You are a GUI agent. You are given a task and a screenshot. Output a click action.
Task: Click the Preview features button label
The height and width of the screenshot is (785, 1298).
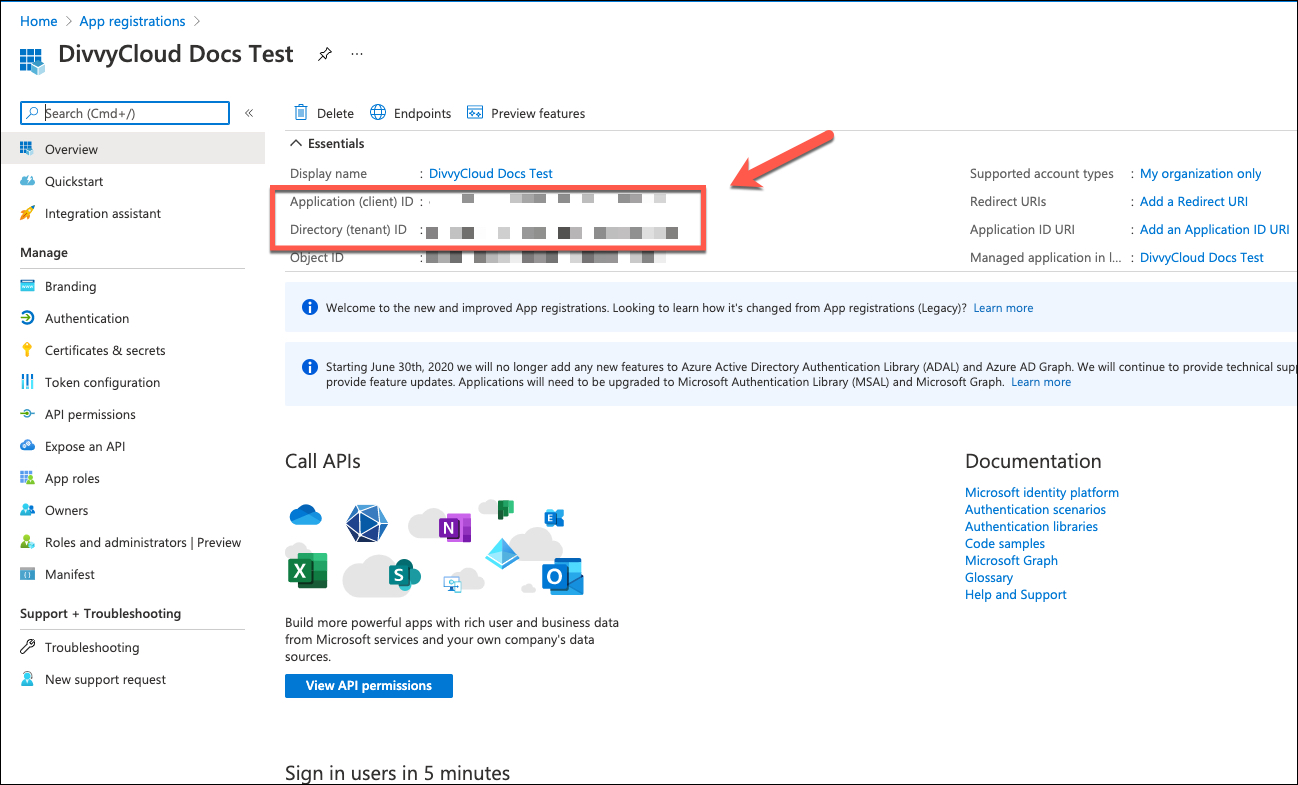(538, 113)
